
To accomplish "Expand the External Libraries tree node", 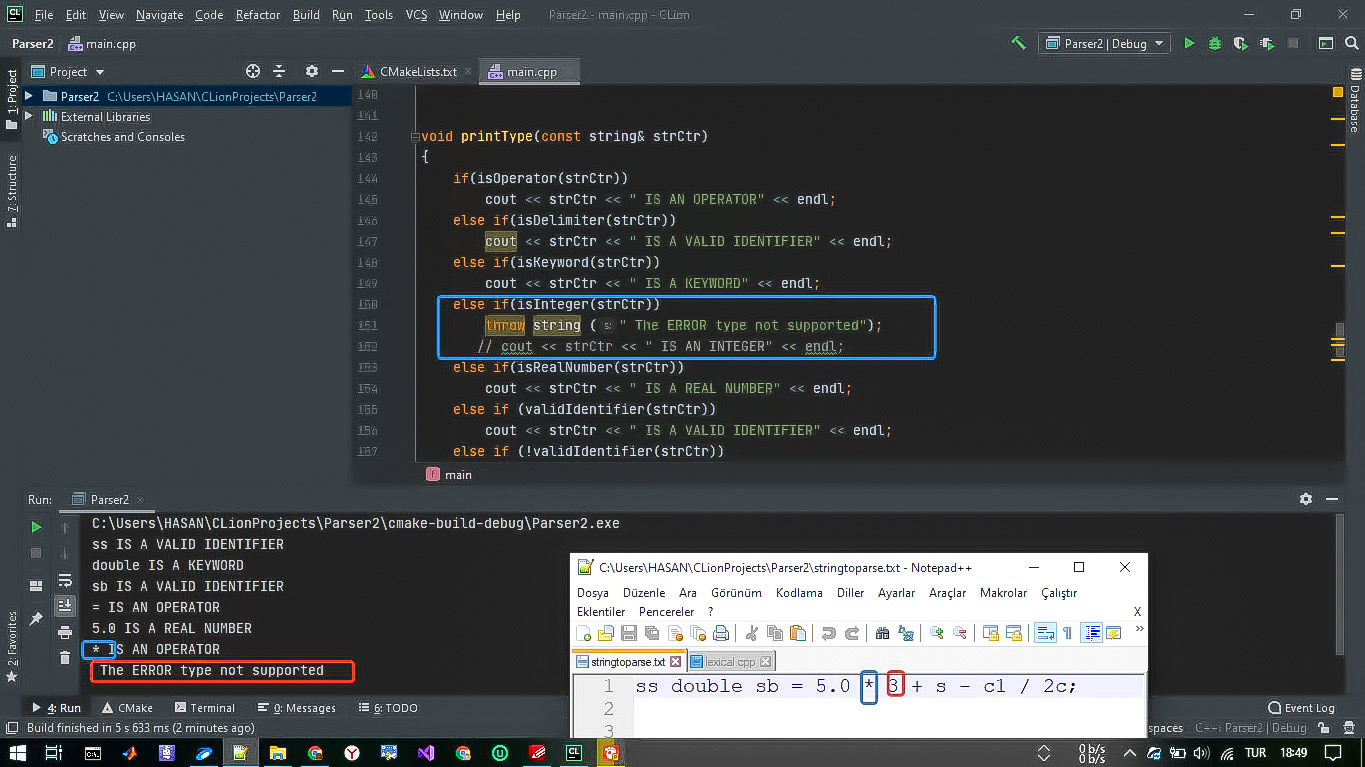I will coord(28,117).
